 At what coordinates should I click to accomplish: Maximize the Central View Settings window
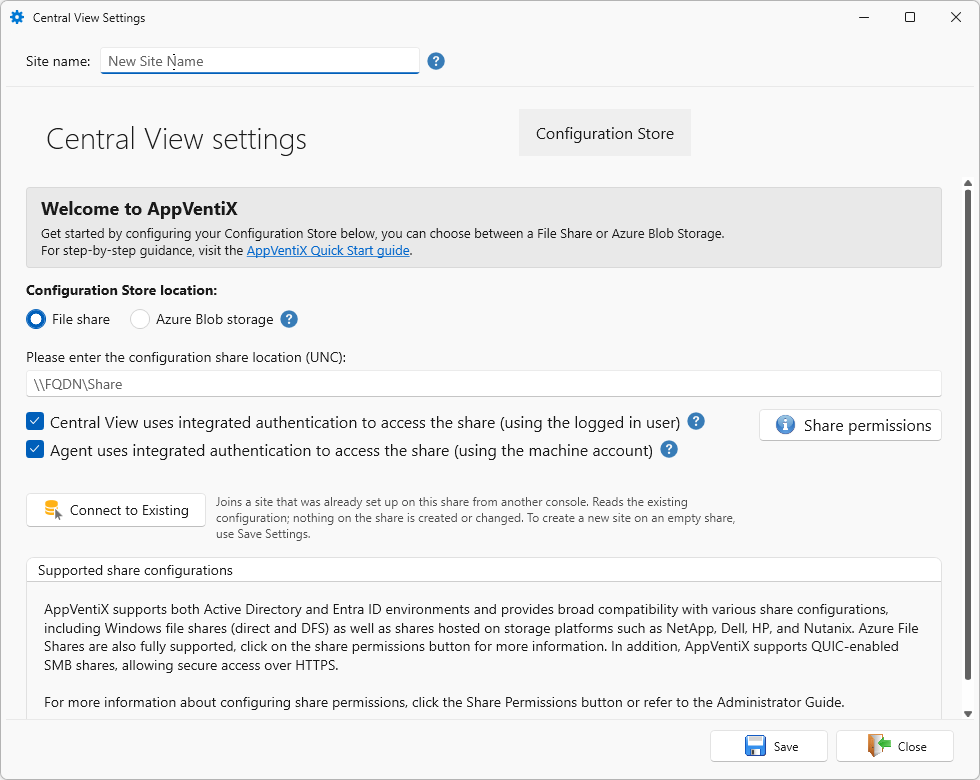[910, 18]
